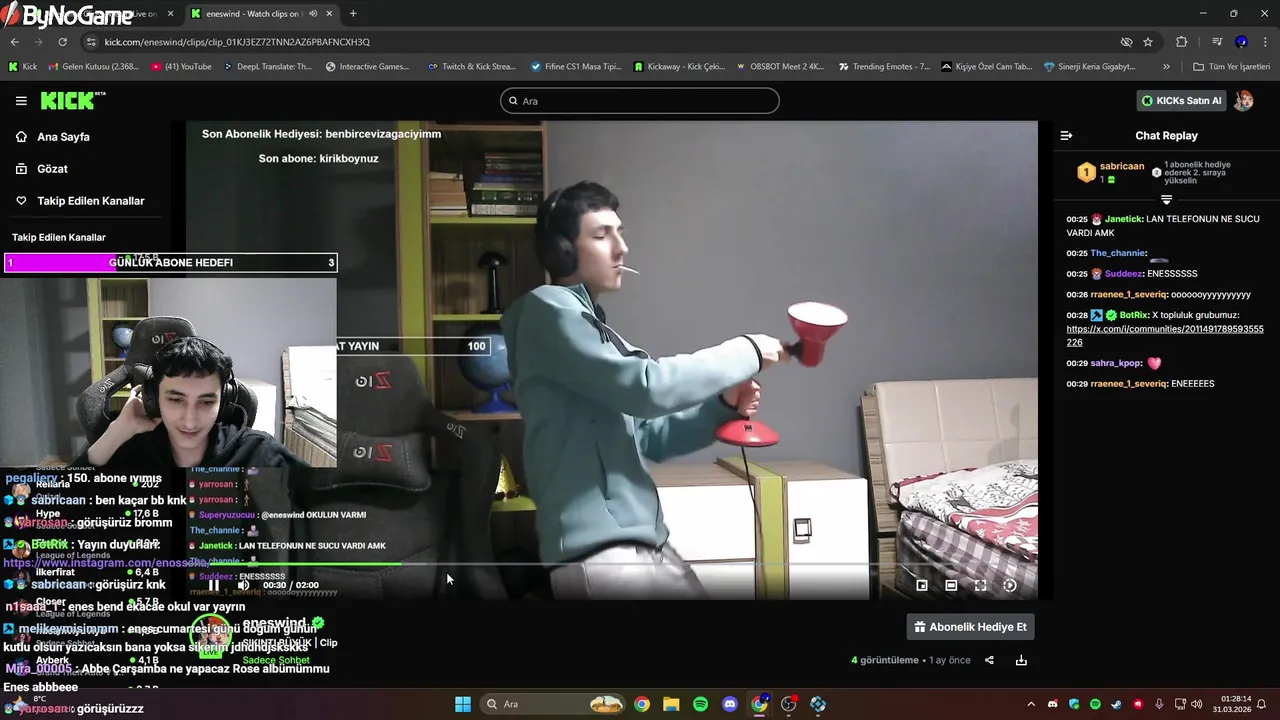Open Spotify from the taskbar
1280x720 pixels.
click(x=701, y=704)
